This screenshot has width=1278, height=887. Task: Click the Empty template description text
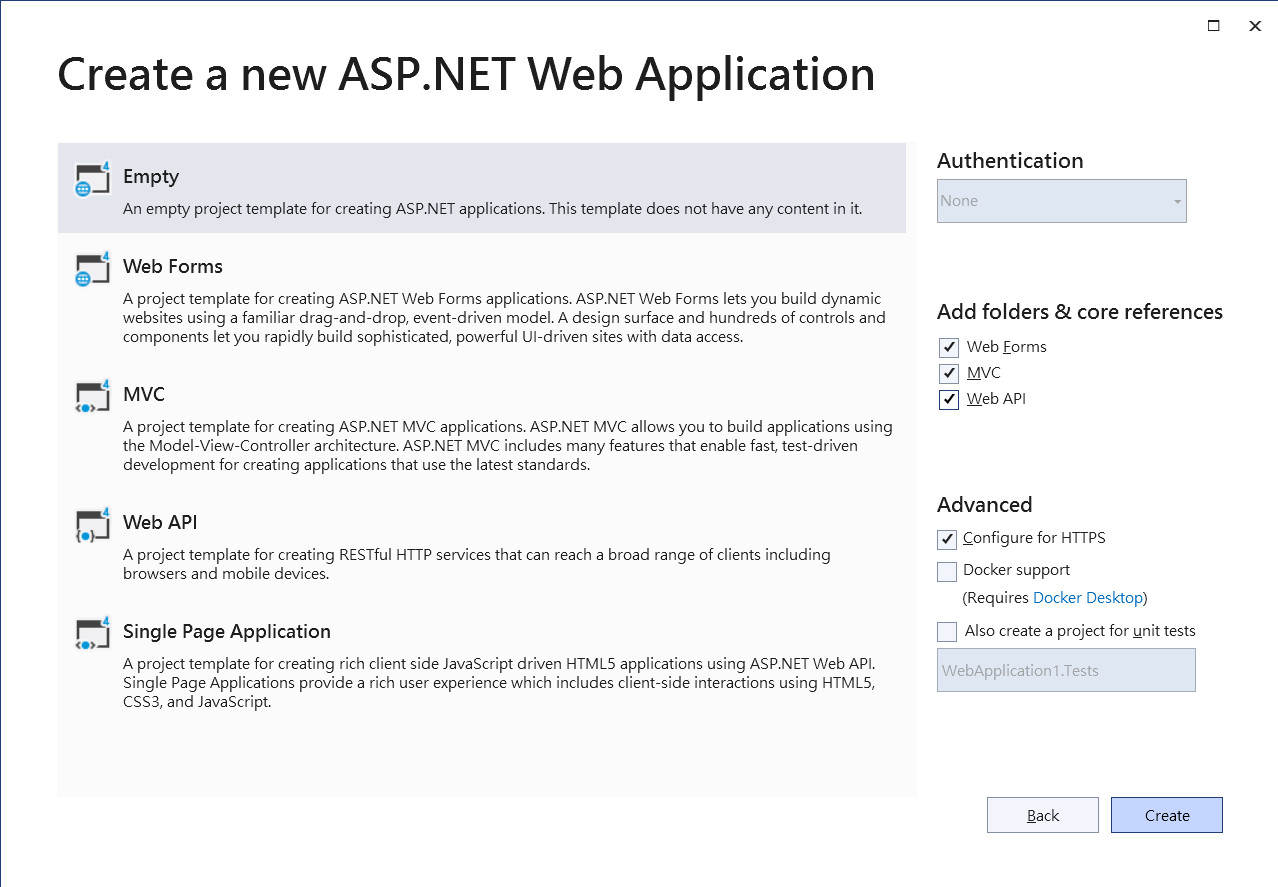point(493,209)
